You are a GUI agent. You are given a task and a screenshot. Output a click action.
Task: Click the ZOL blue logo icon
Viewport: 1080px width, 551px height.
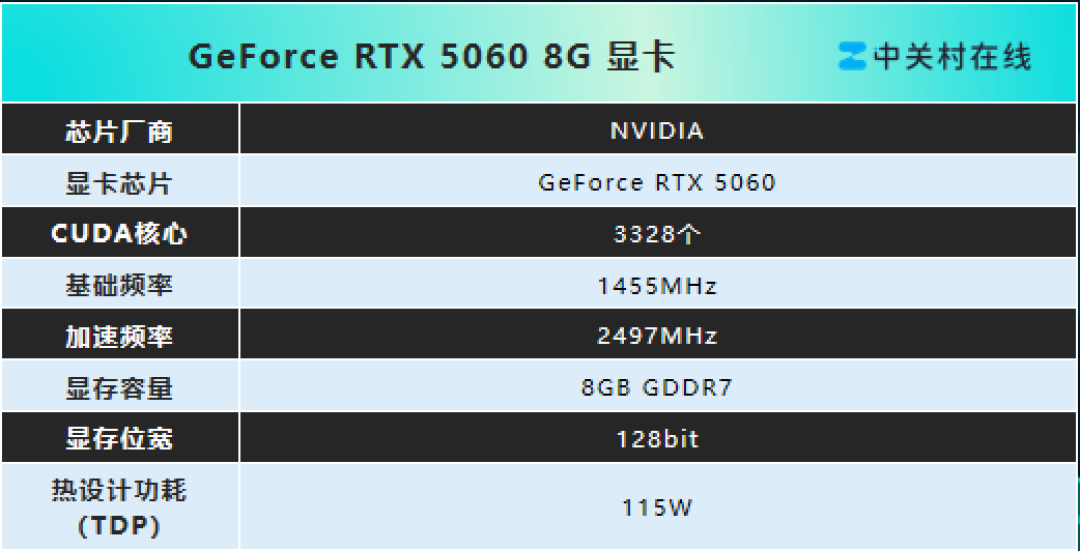(x=852, y=56)
